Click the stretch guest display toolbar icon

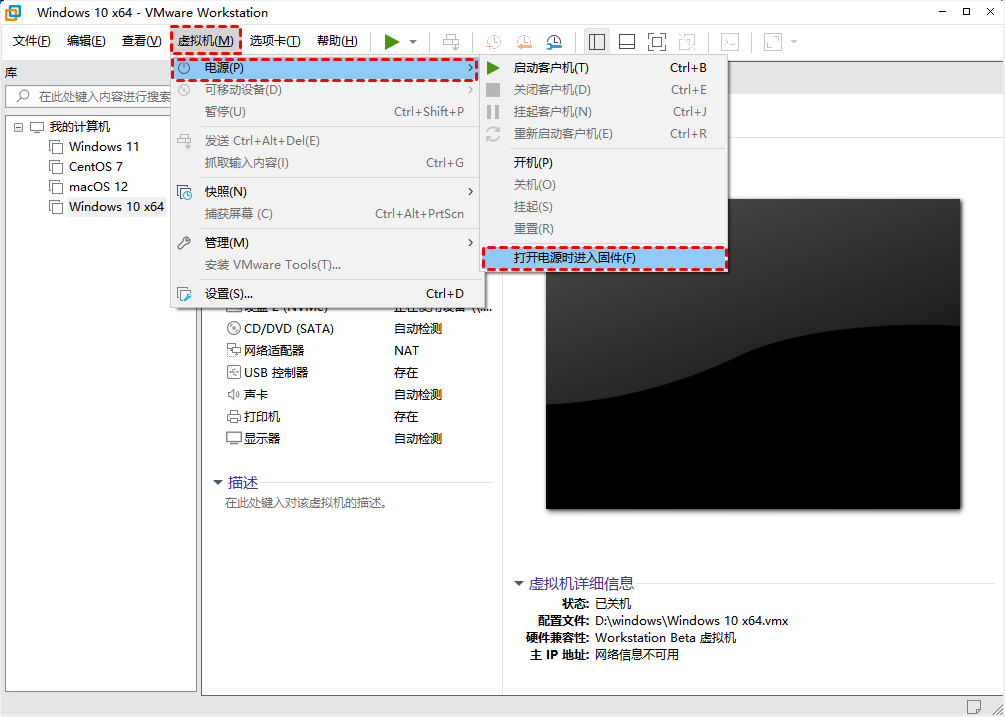(773, 42)
